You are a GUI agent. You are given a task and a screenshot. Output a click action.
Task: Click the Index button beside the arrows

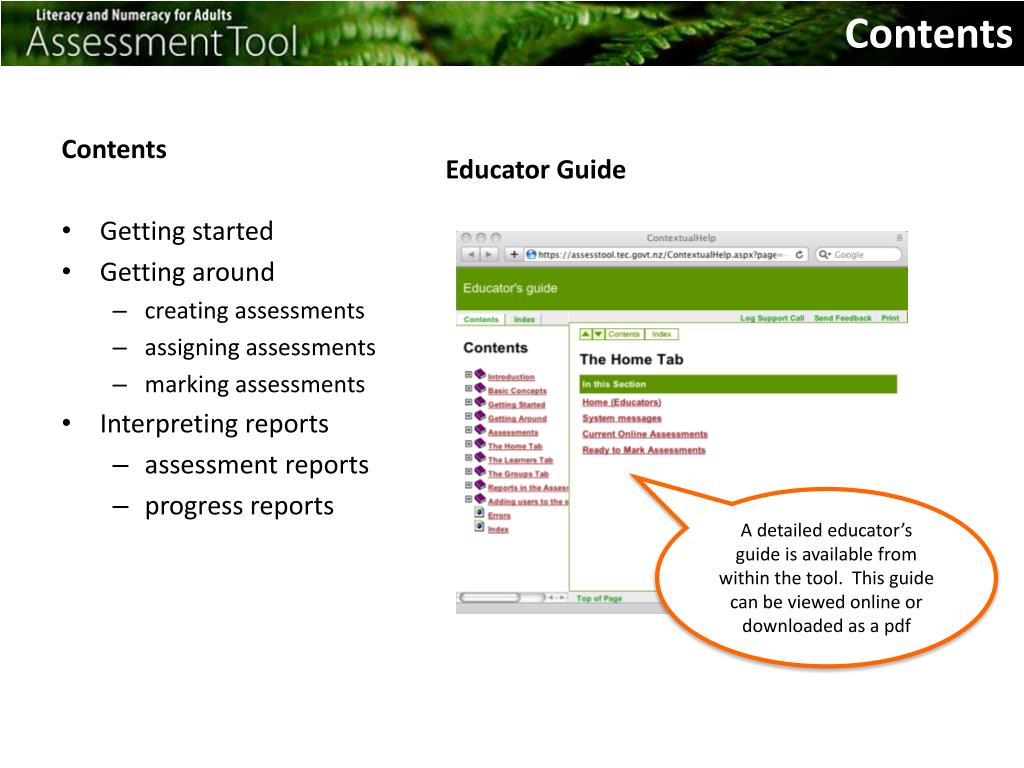tap(662, 334)
